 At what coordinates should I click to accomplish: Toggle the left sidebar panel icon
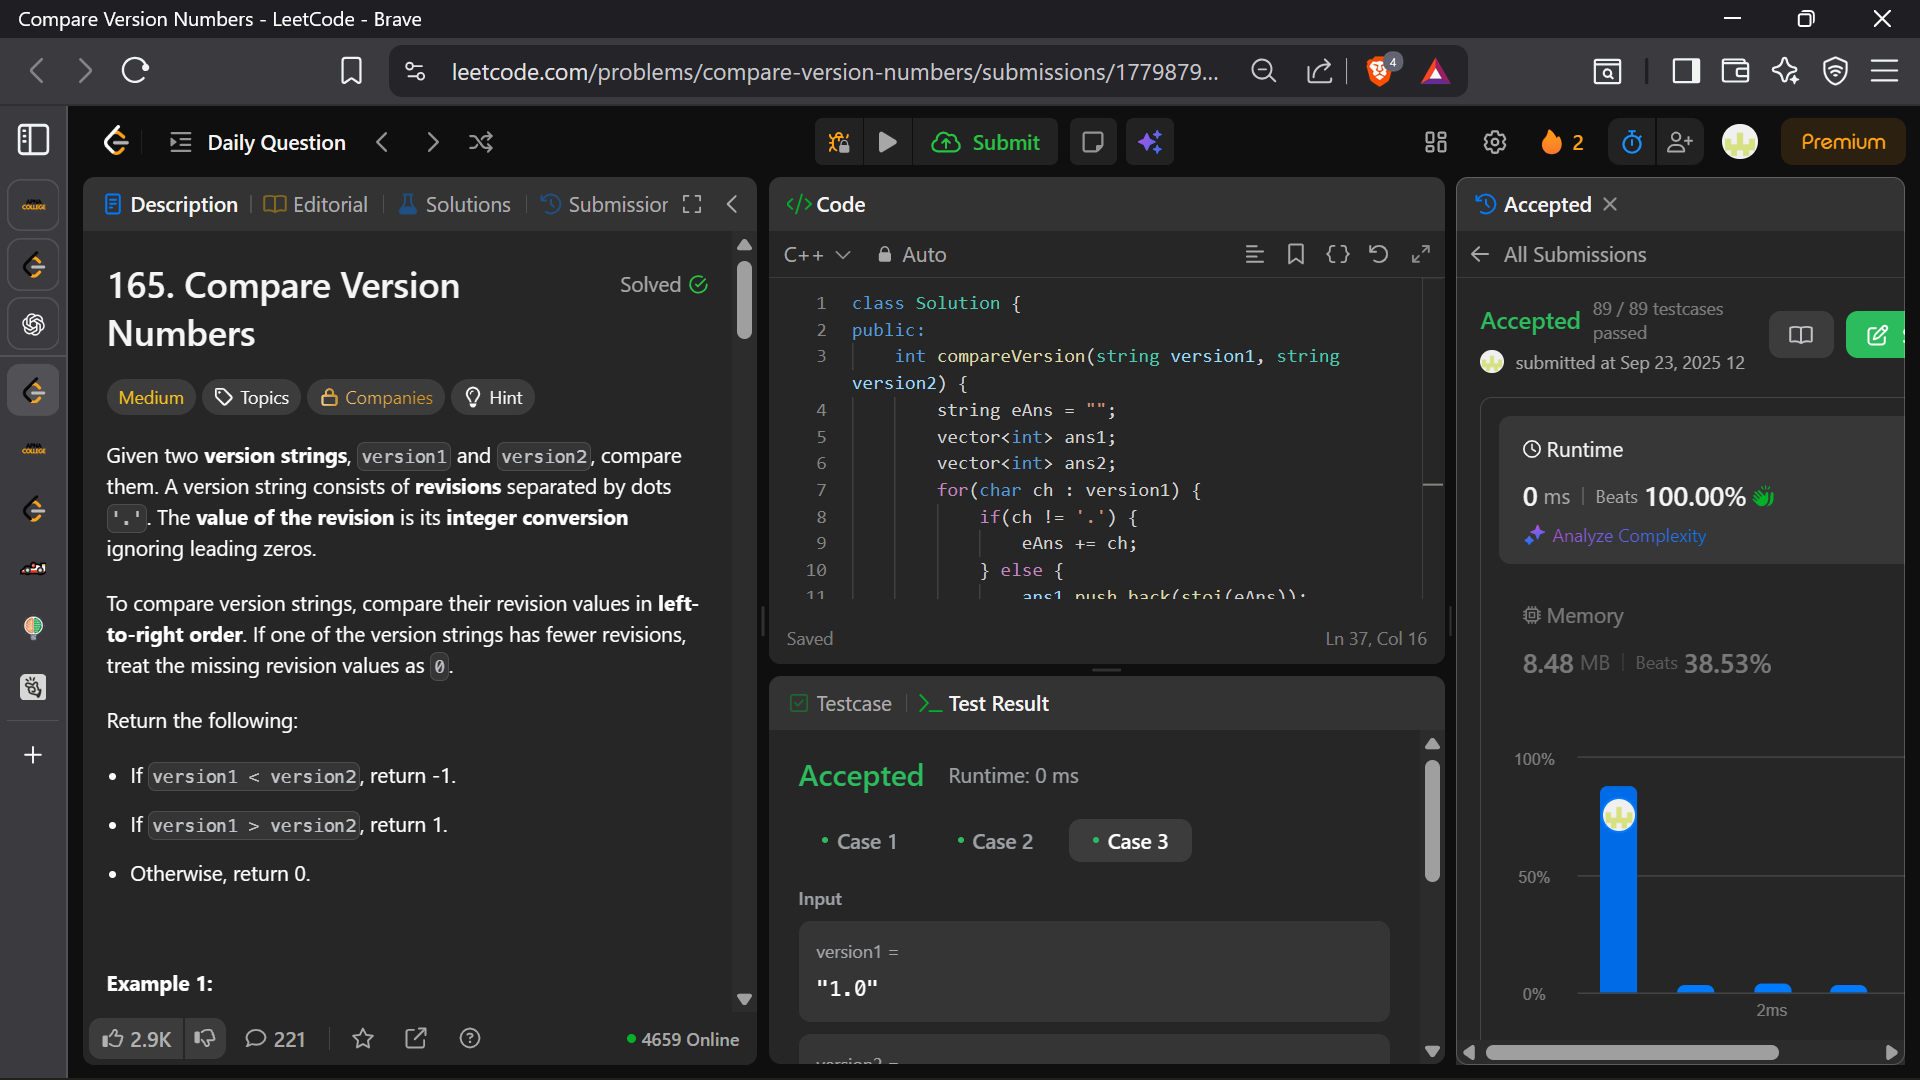(34, 140)
